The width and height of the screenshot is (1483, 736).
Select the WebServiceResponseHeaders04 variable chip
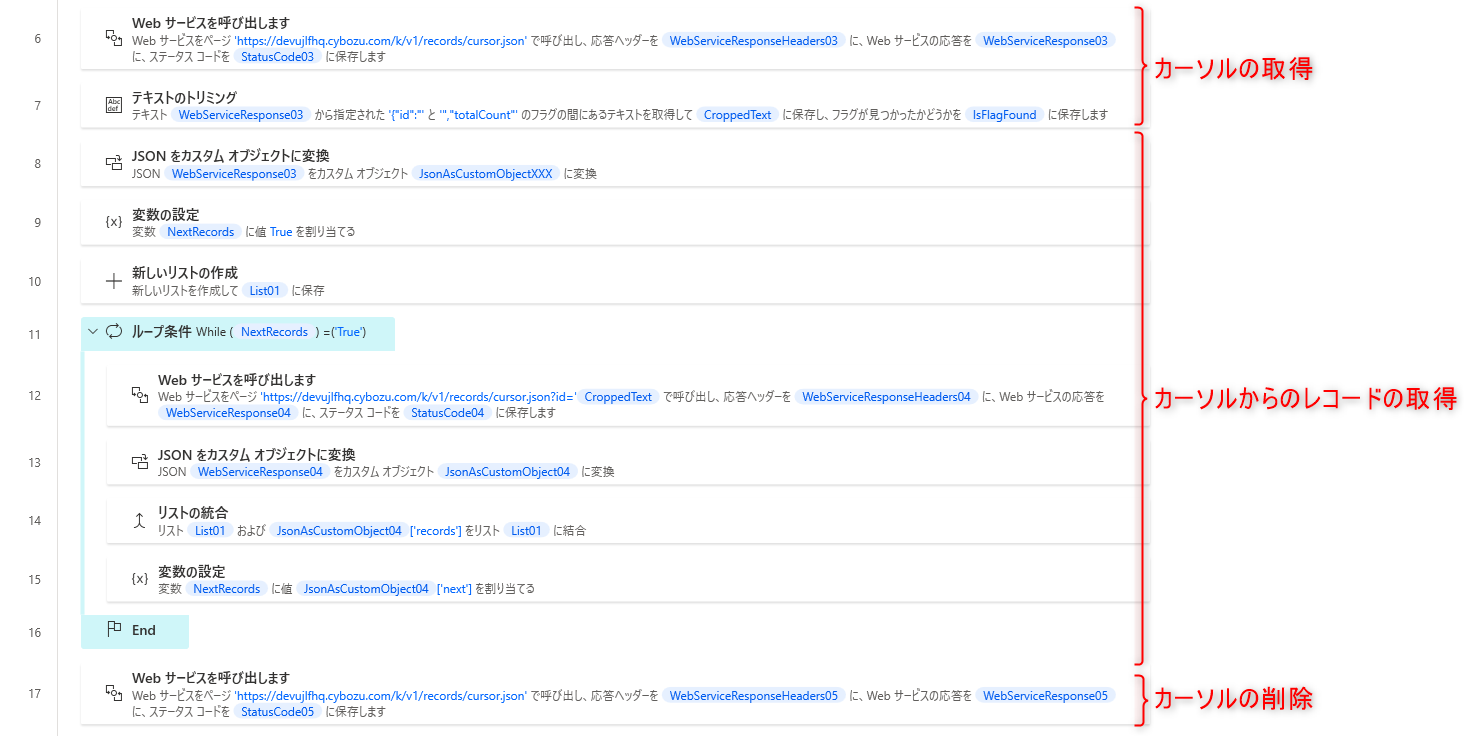(887, 397)
